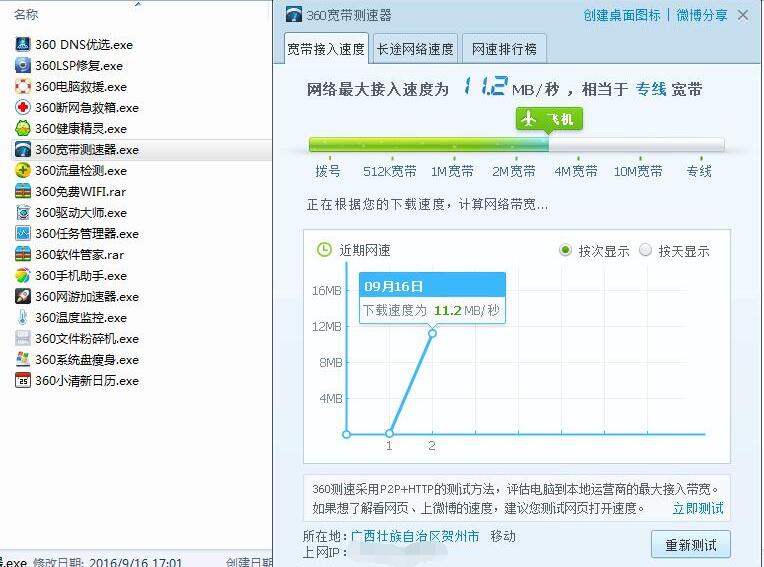Click the 微博分享 link
This screenshot has width=764, height=567.
click(x=702, y=16)
